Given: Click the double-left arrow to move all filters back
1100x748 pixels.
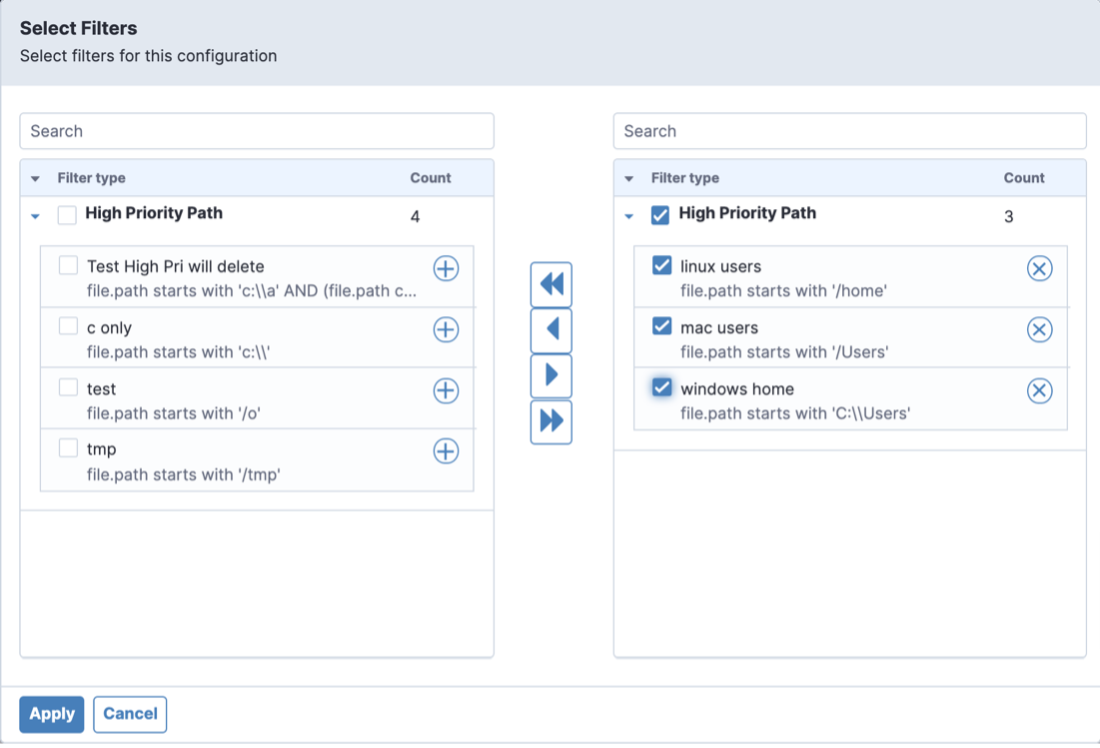Looking at the screenshot, I should 551,284.
